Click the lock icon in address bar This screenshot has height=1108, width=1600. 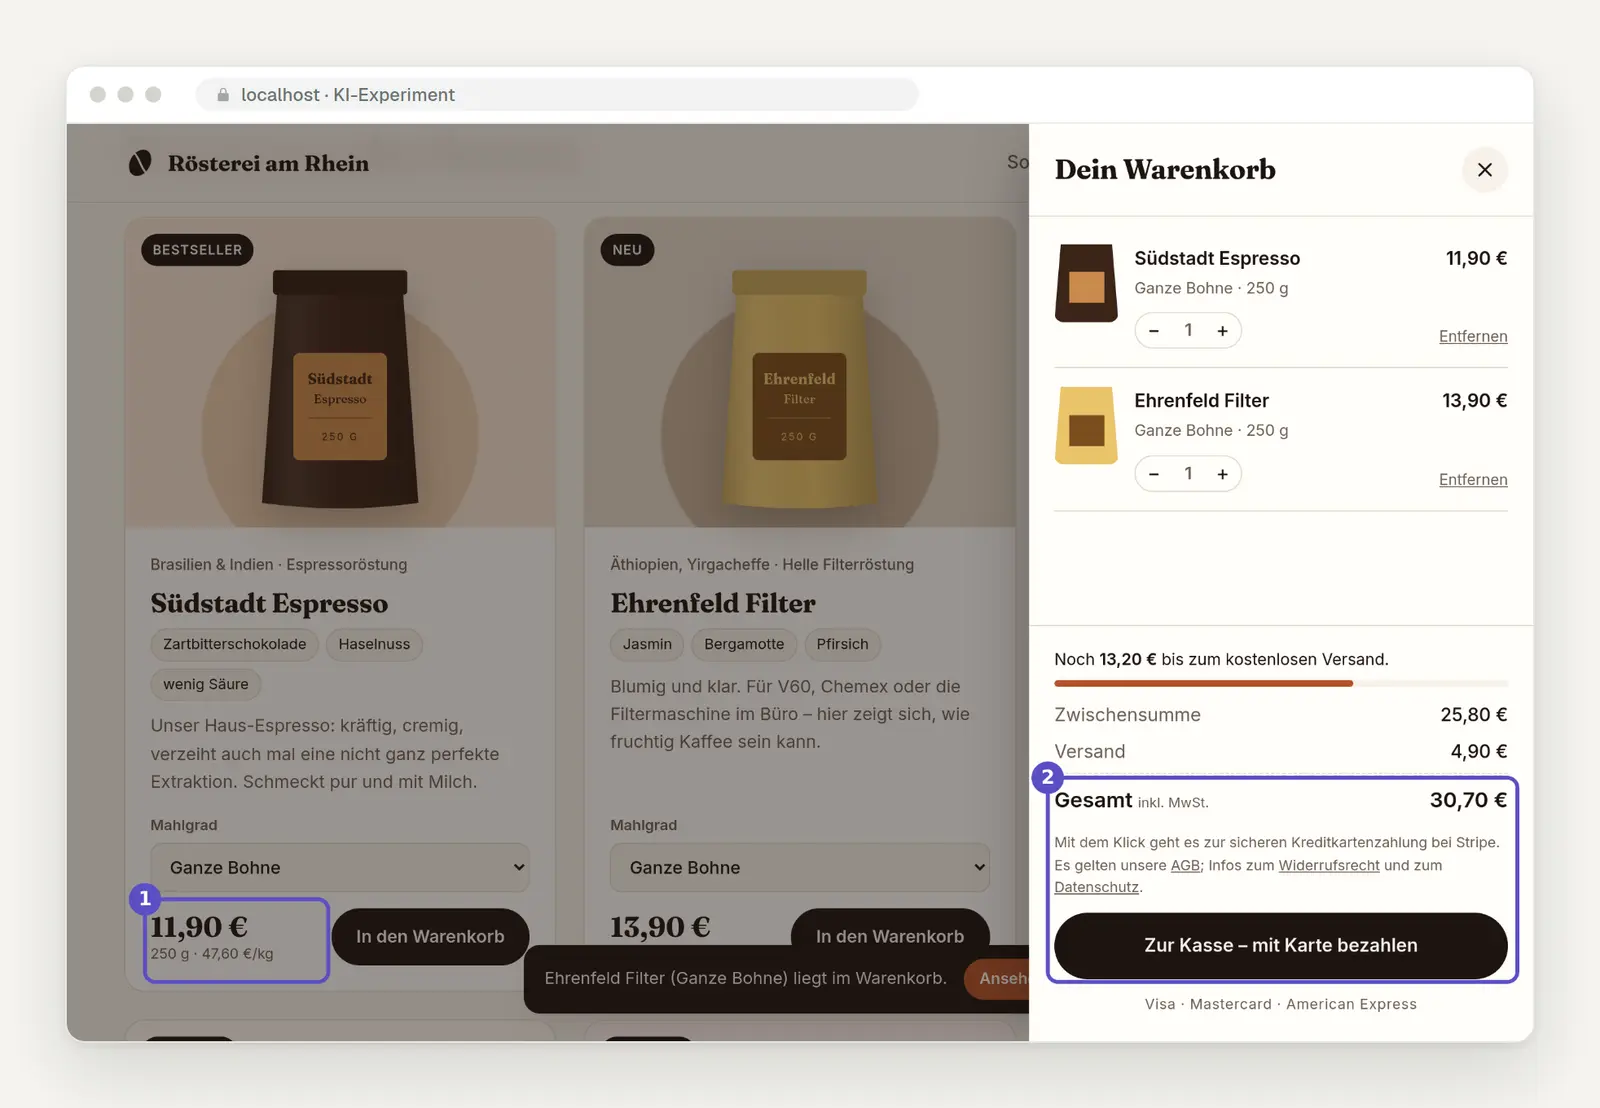223,95
